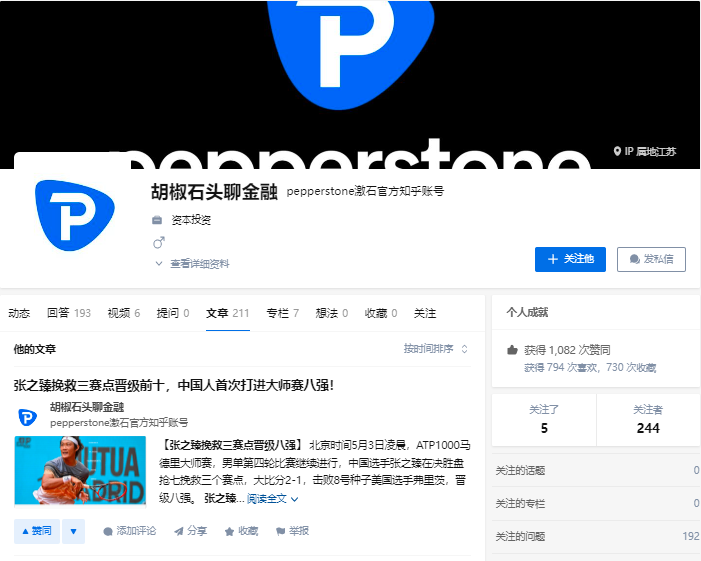
Task: Open 关注的话题 row
Action: click(x=596, y=470)
